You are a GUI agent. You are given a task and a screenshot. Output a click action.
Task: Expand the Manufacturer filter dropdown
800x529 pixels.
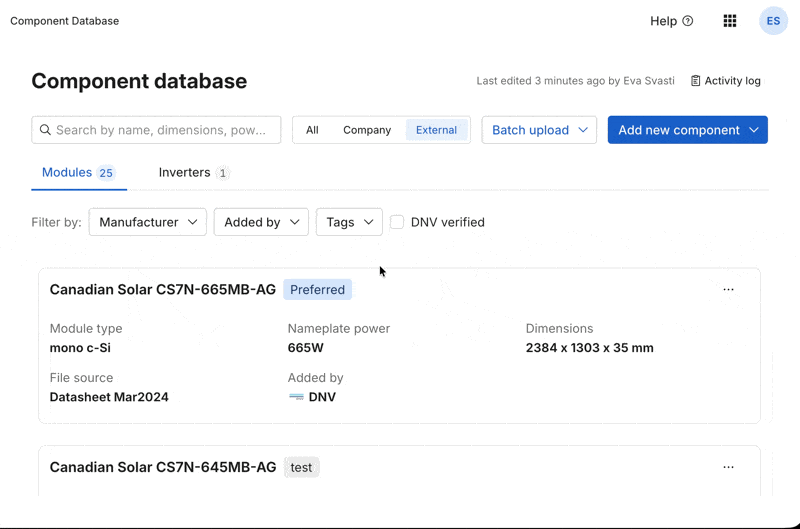147,222
